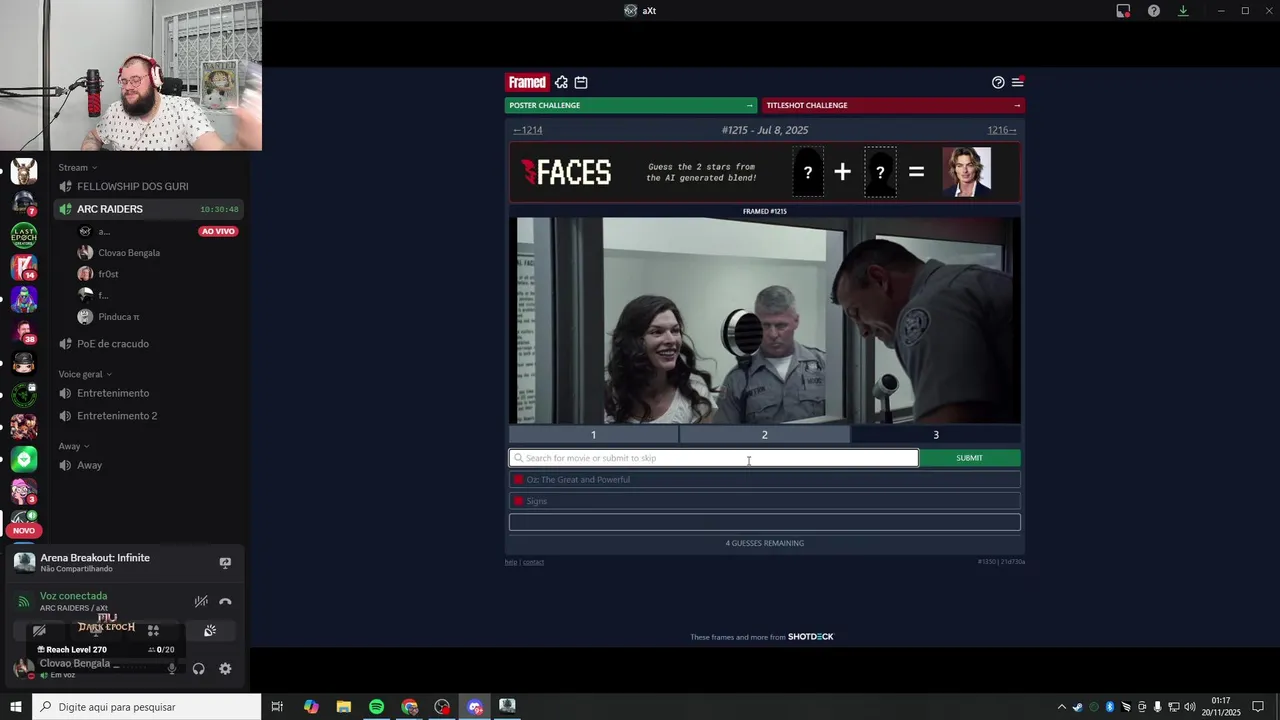Click the contact footer link
Screen dimensions: 1280x720
533,562
